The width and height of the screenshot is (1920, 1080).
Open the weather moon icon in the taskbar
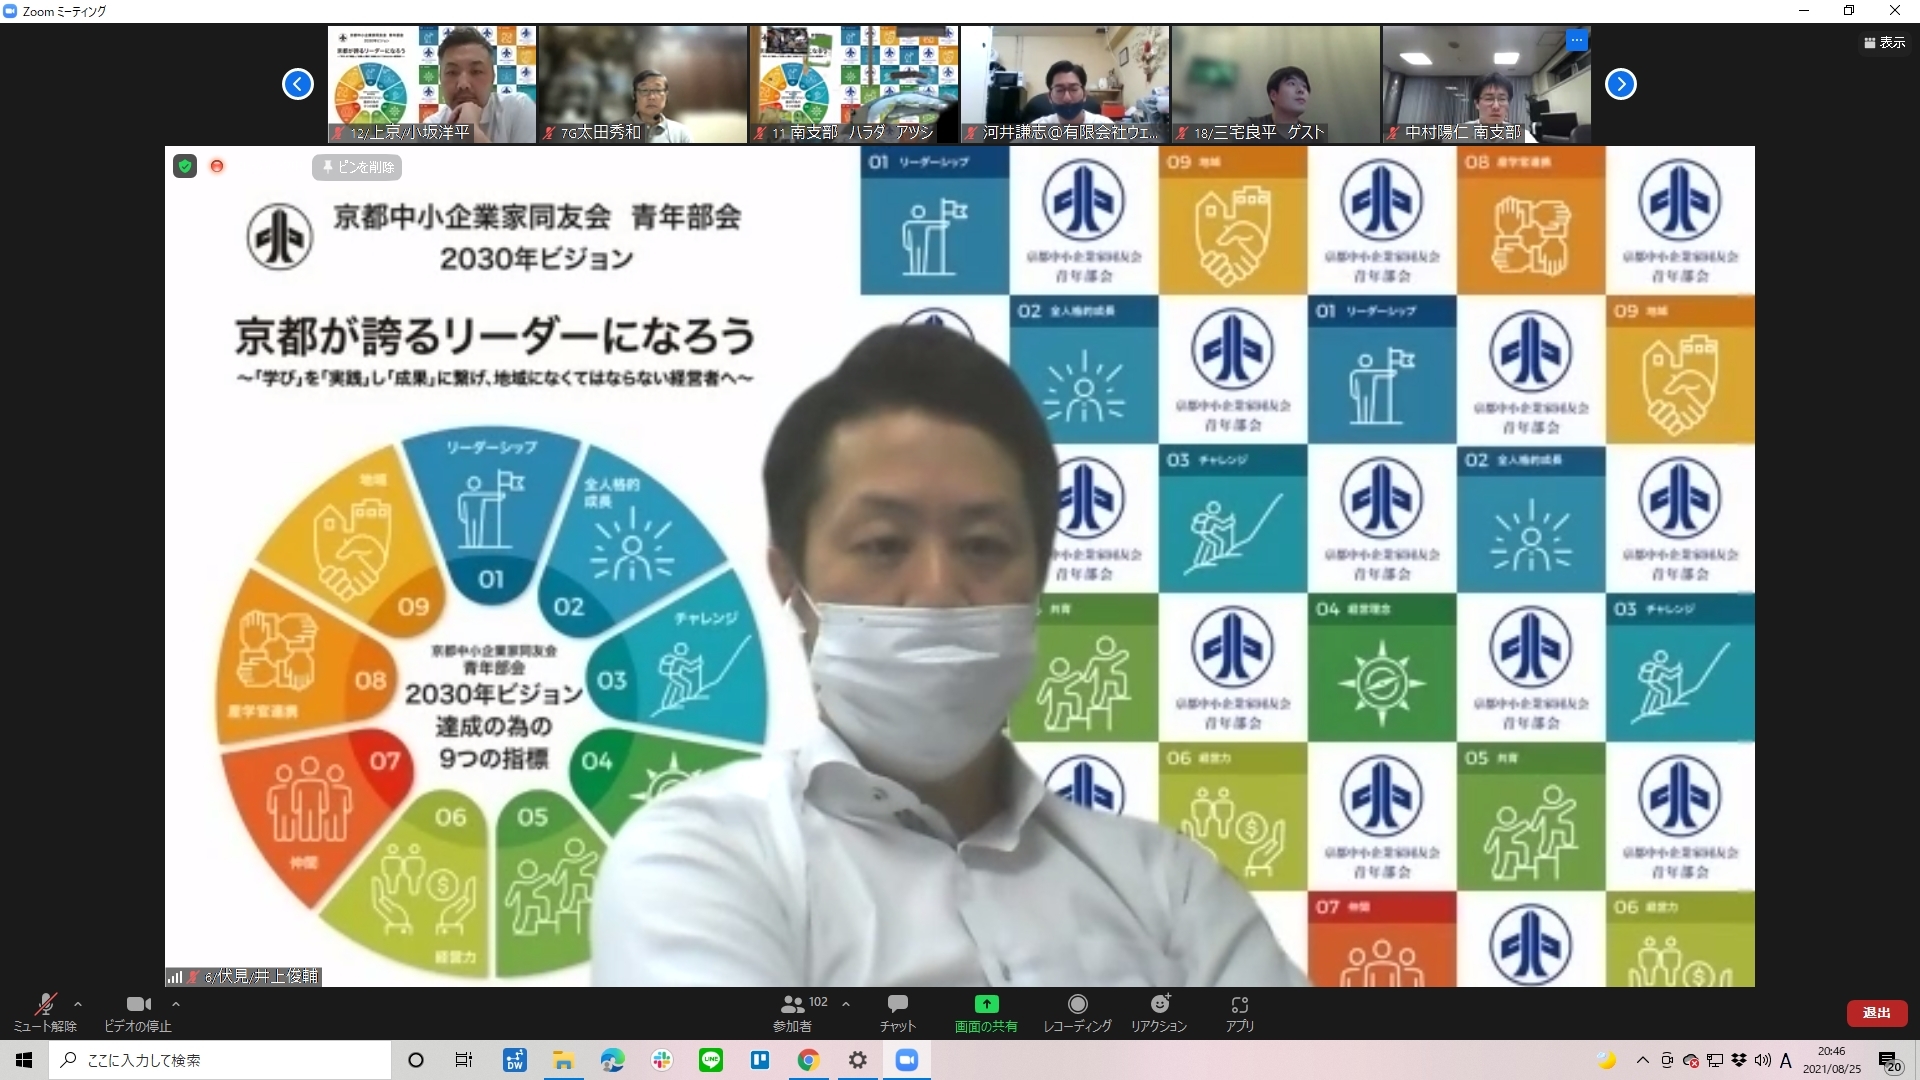pos(1606,1060)
